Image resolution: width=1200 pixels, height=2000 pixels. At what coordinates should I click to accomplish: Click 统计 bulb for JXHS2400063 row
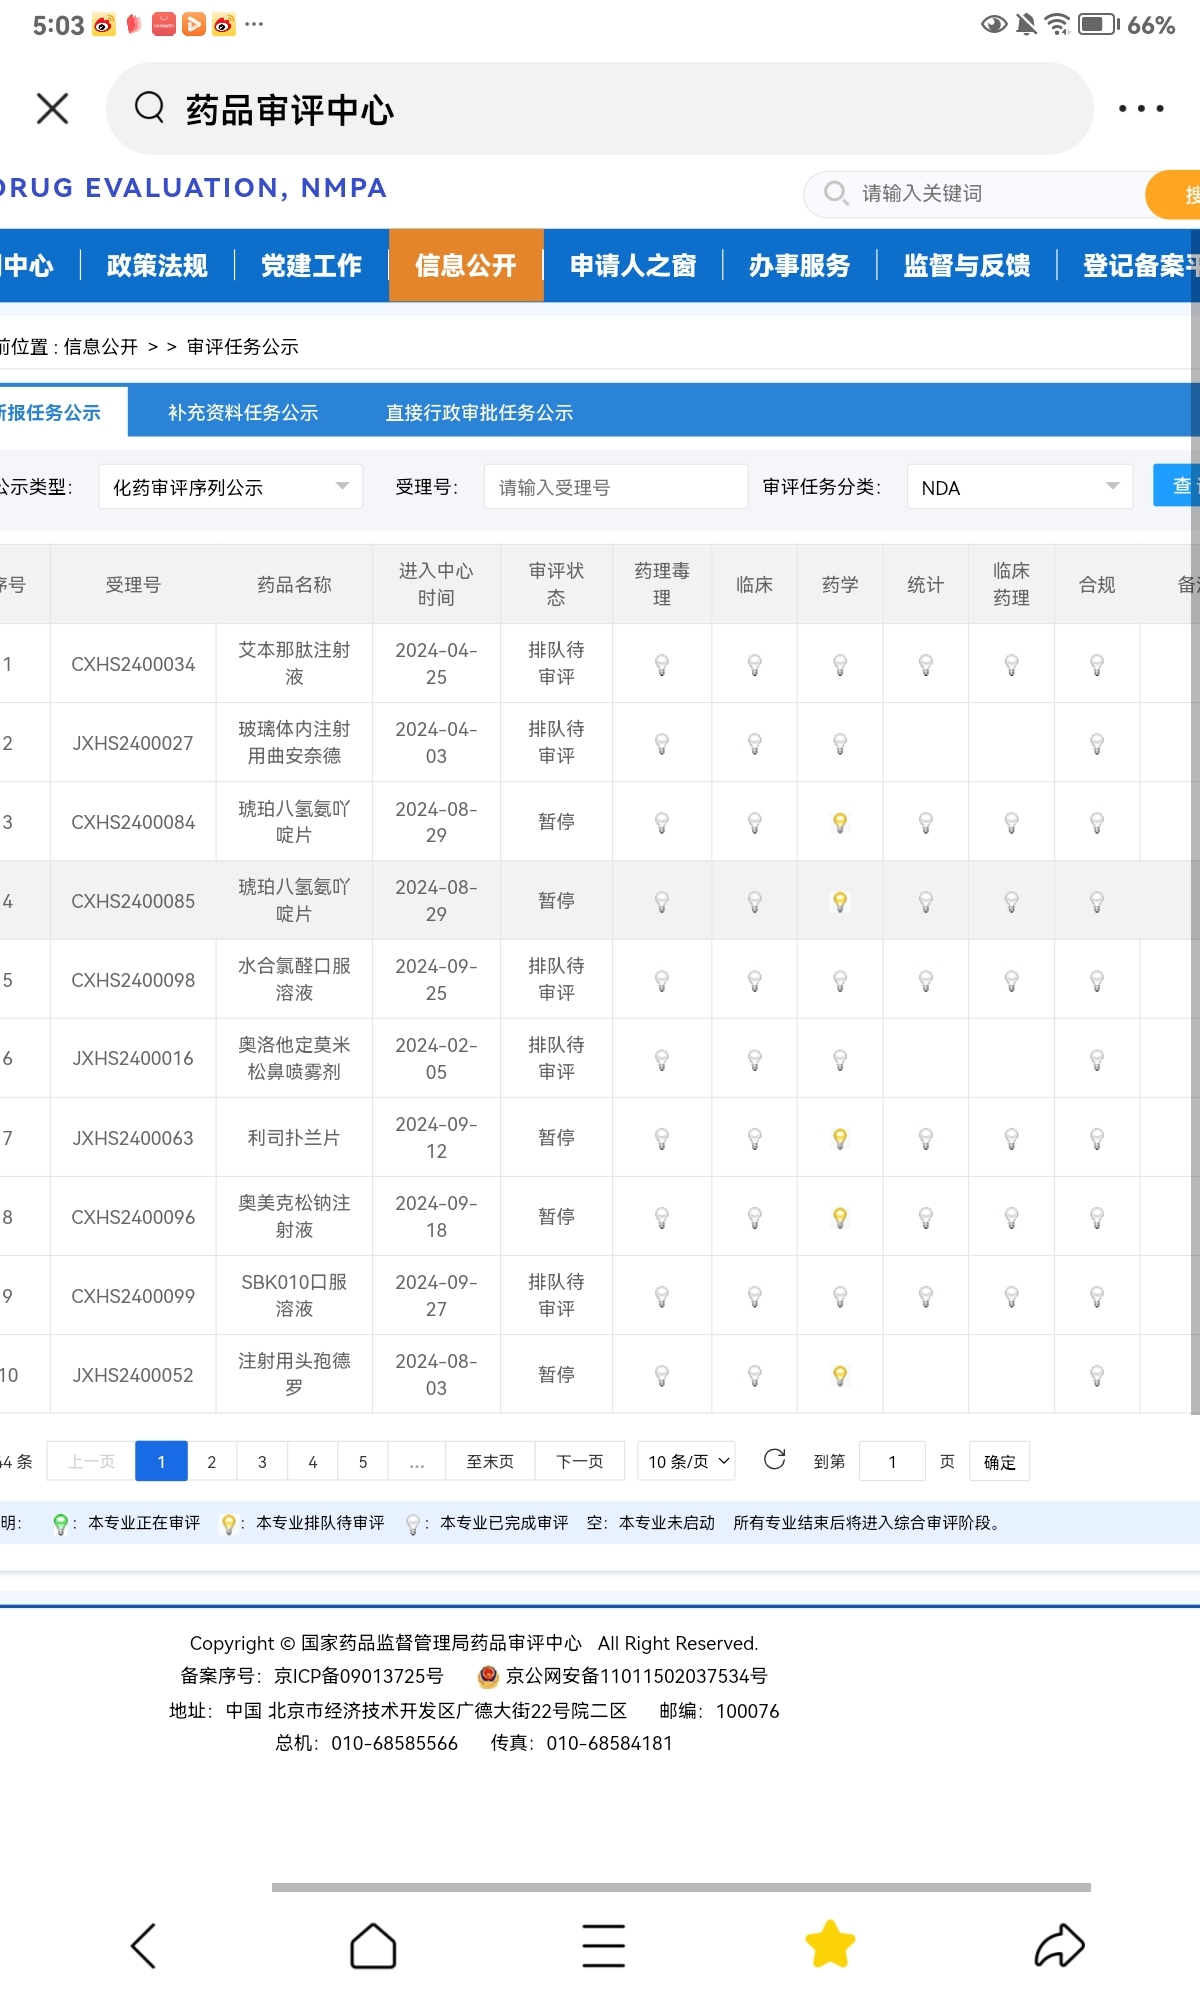[926, 1138]
